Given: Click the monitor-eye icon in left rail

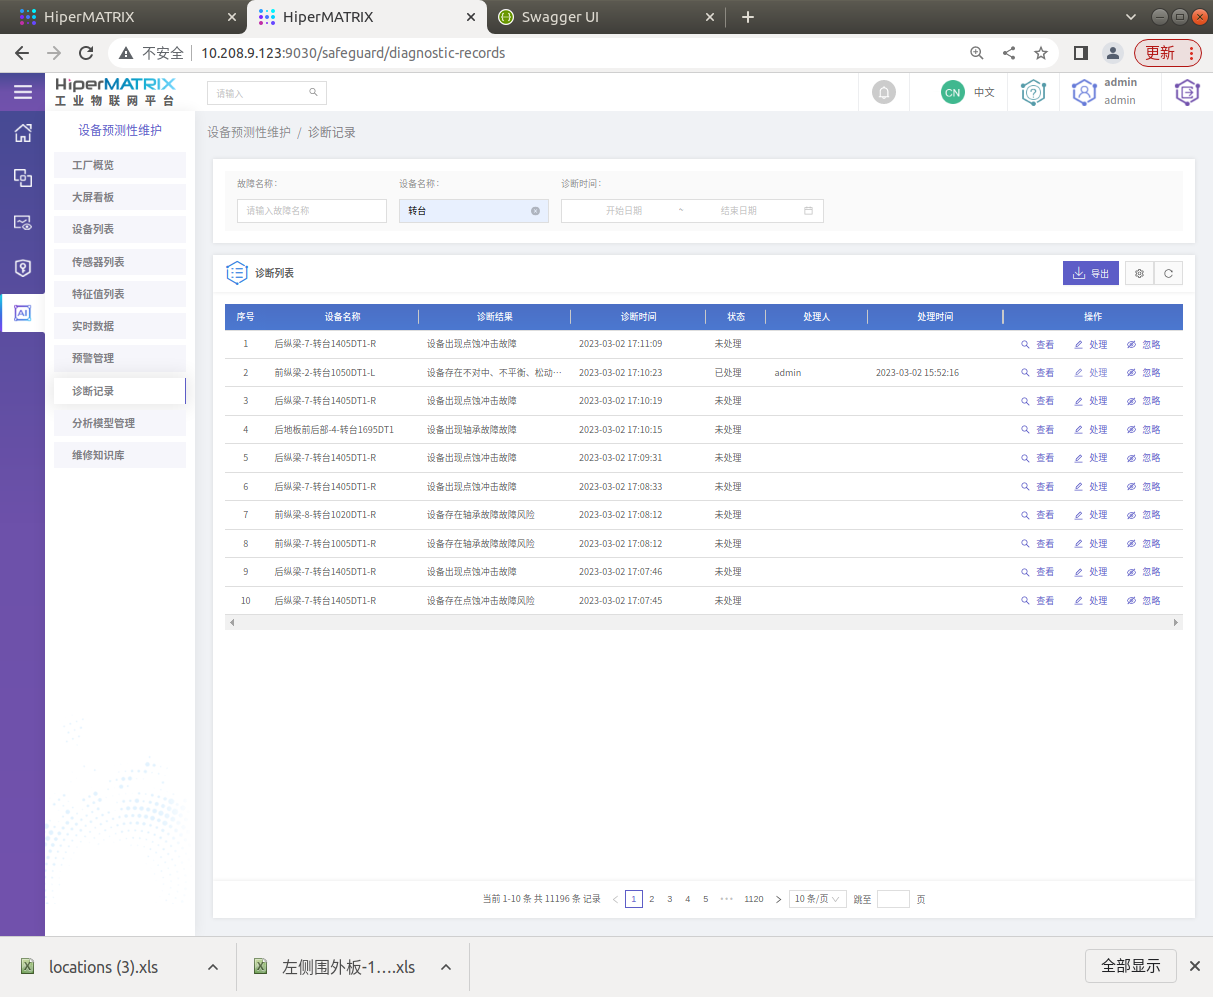Looking at the screenshot, I should (22, 223).
